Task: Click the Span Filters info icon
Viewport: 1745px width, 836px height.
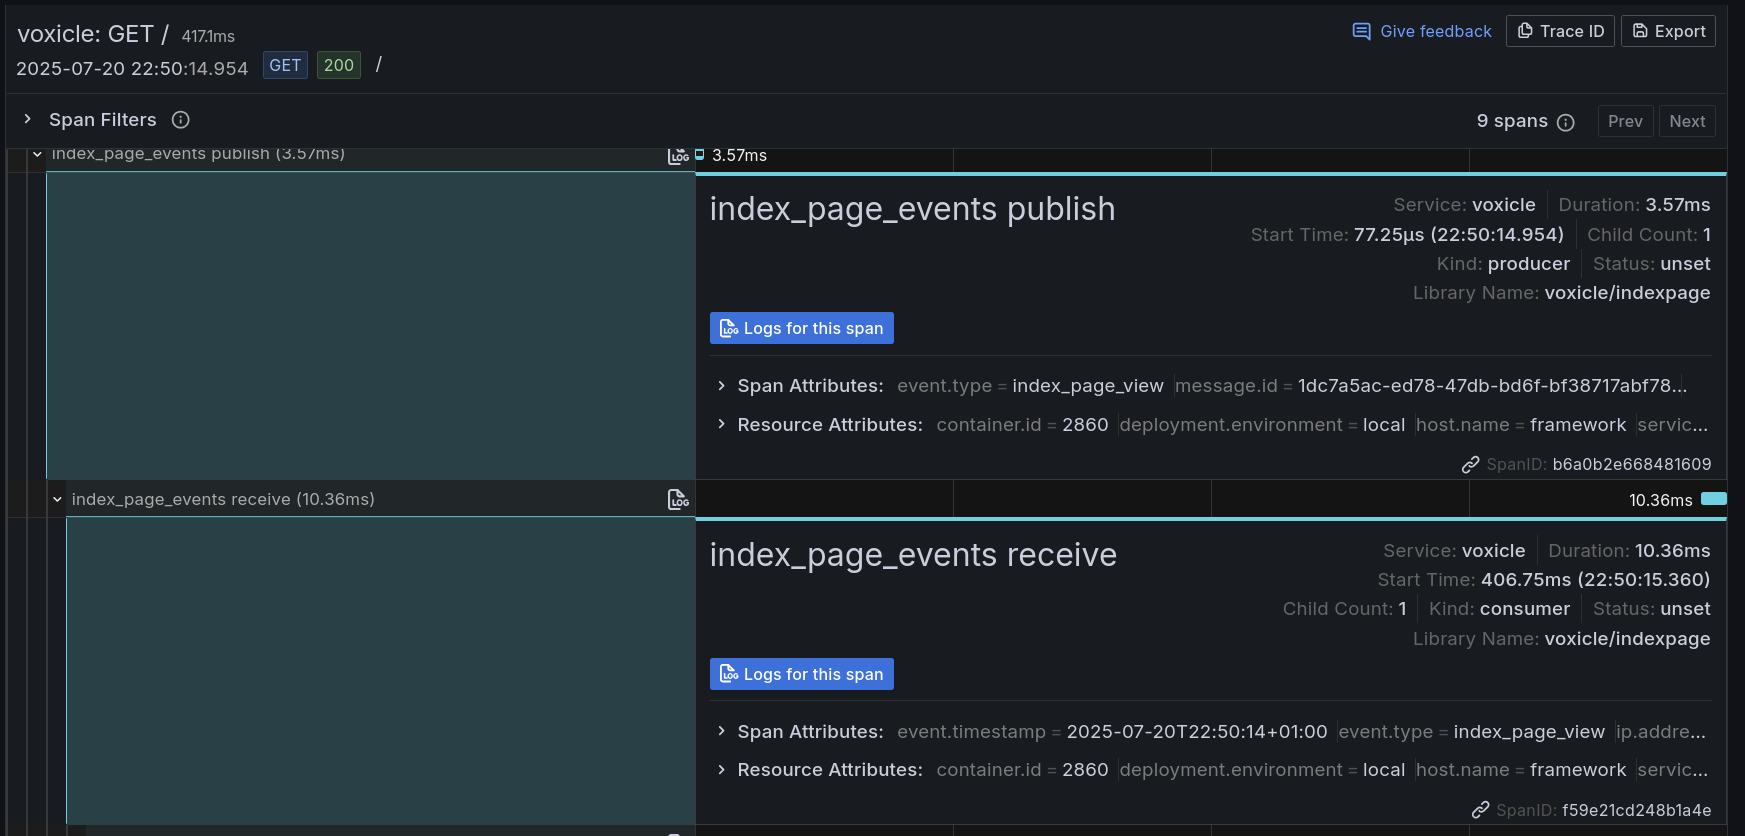Action: point(180,120)
